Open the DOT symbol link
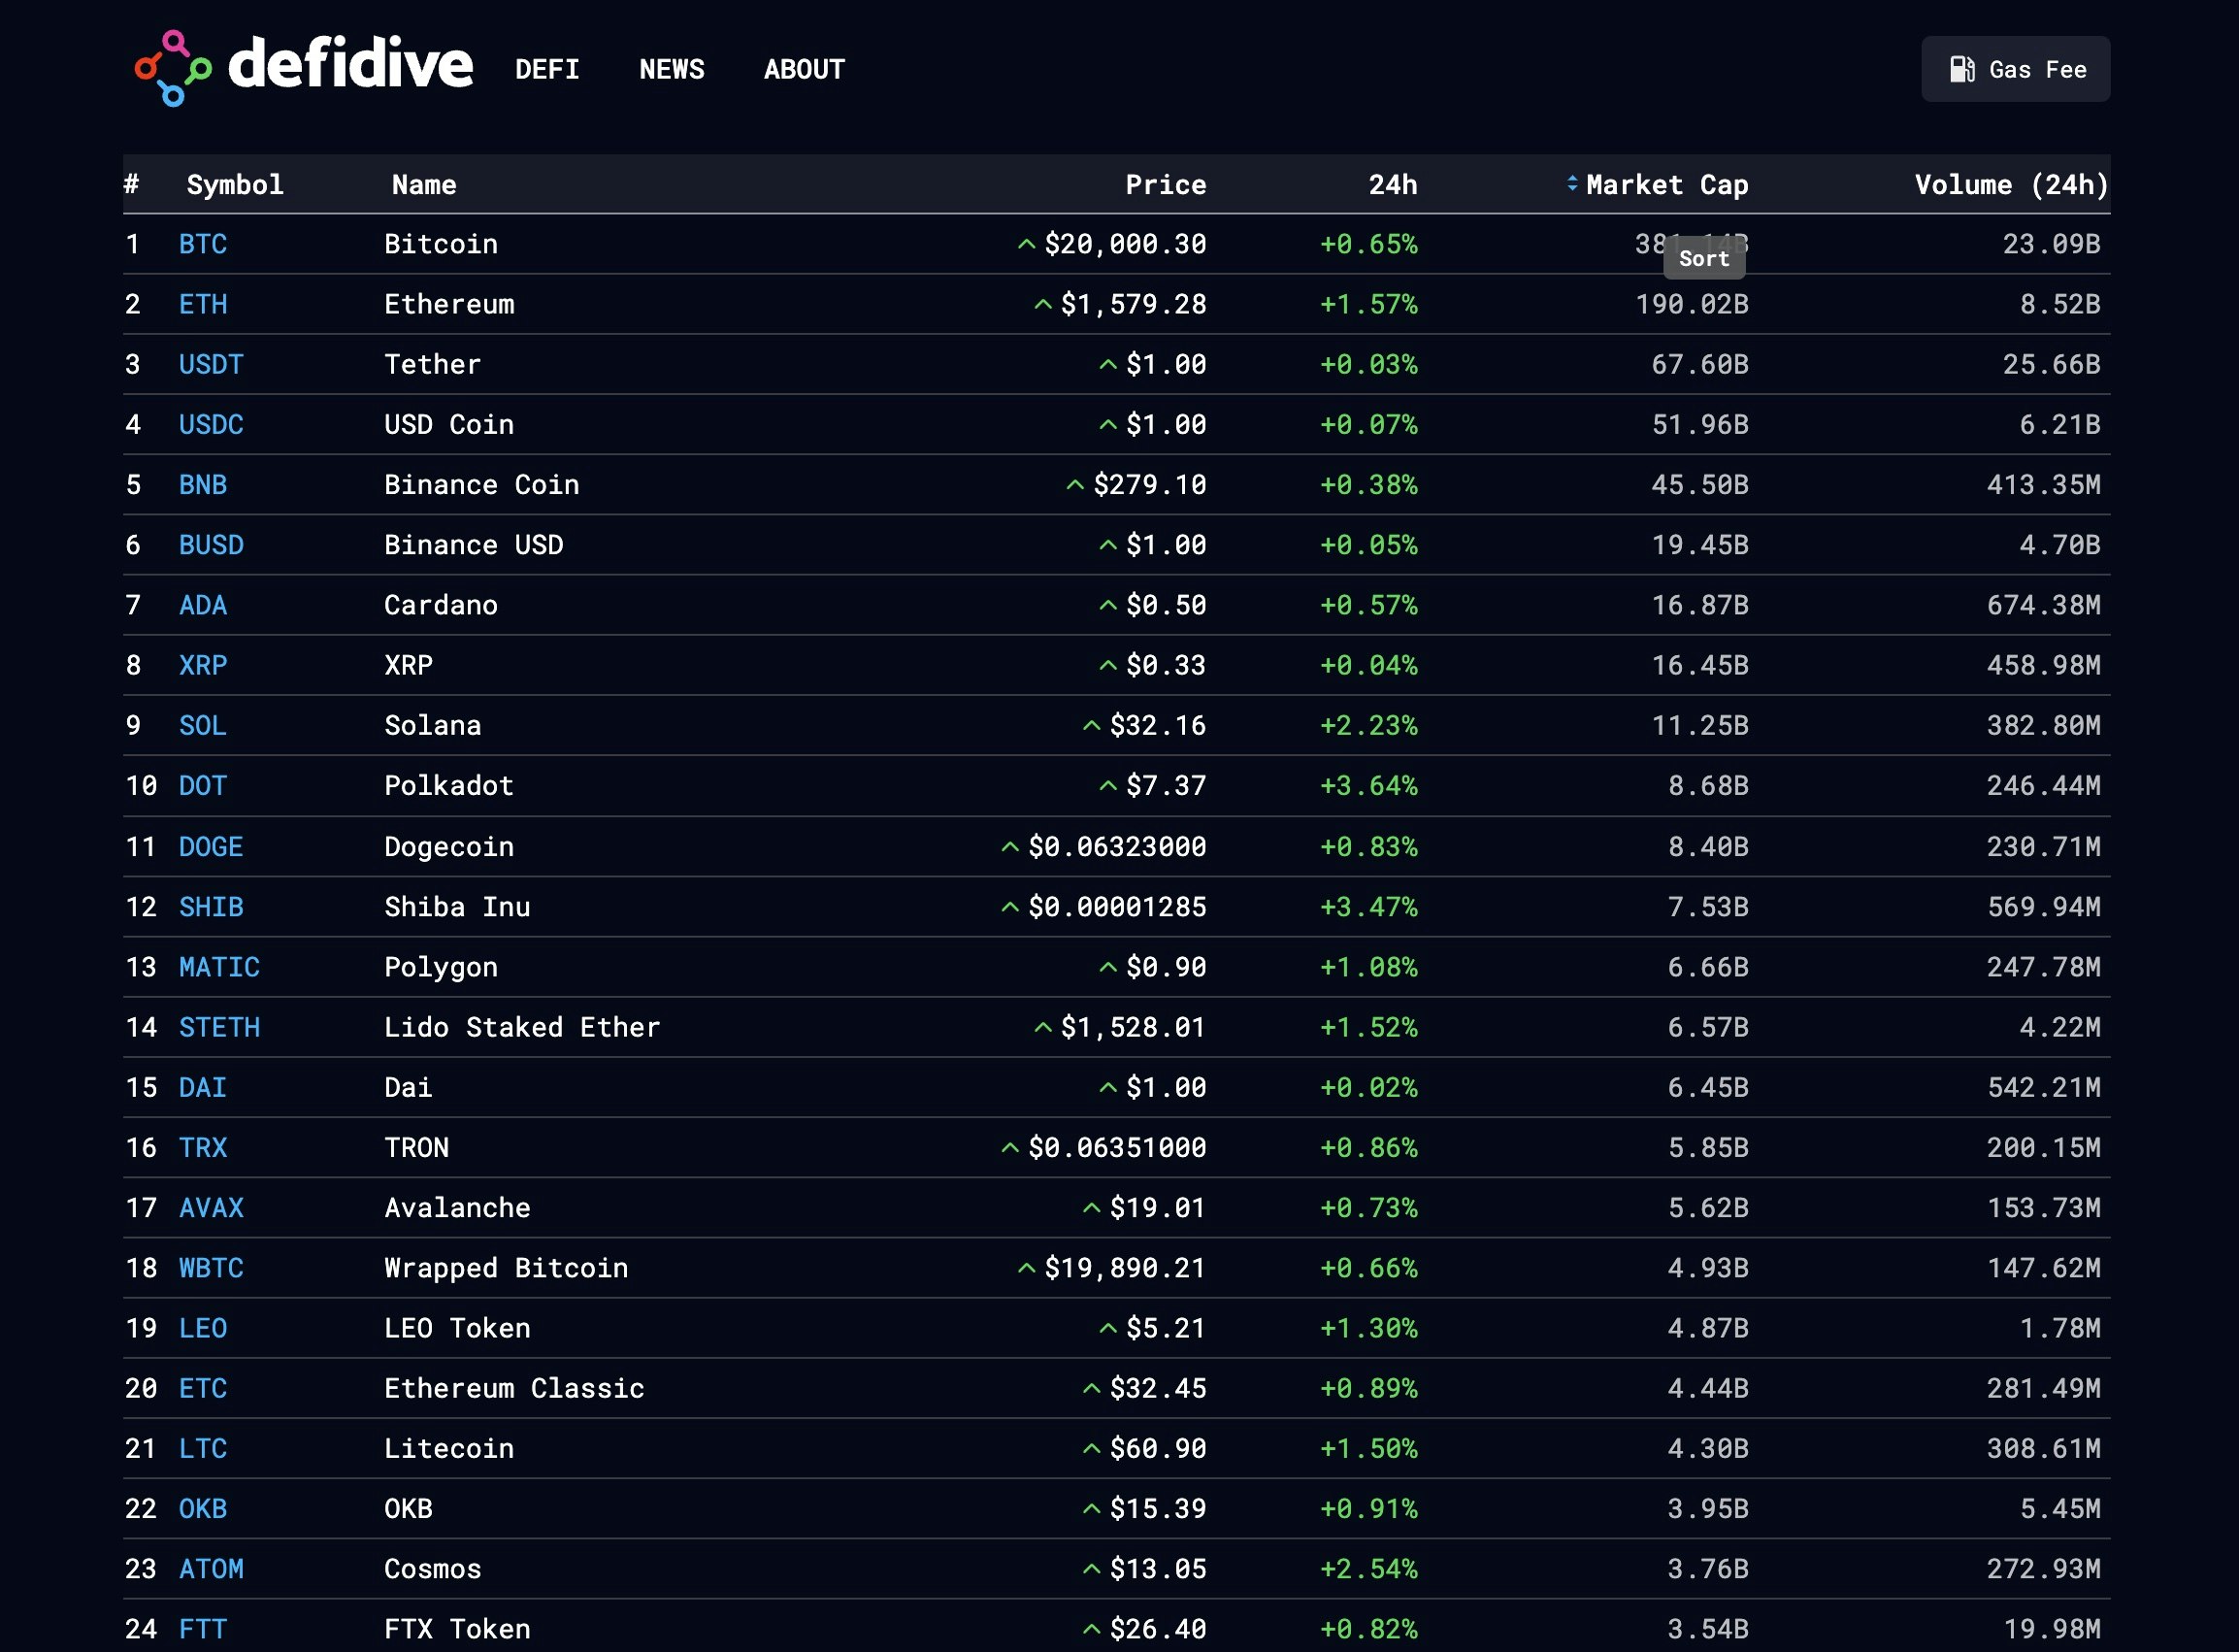 coord(203,786)
